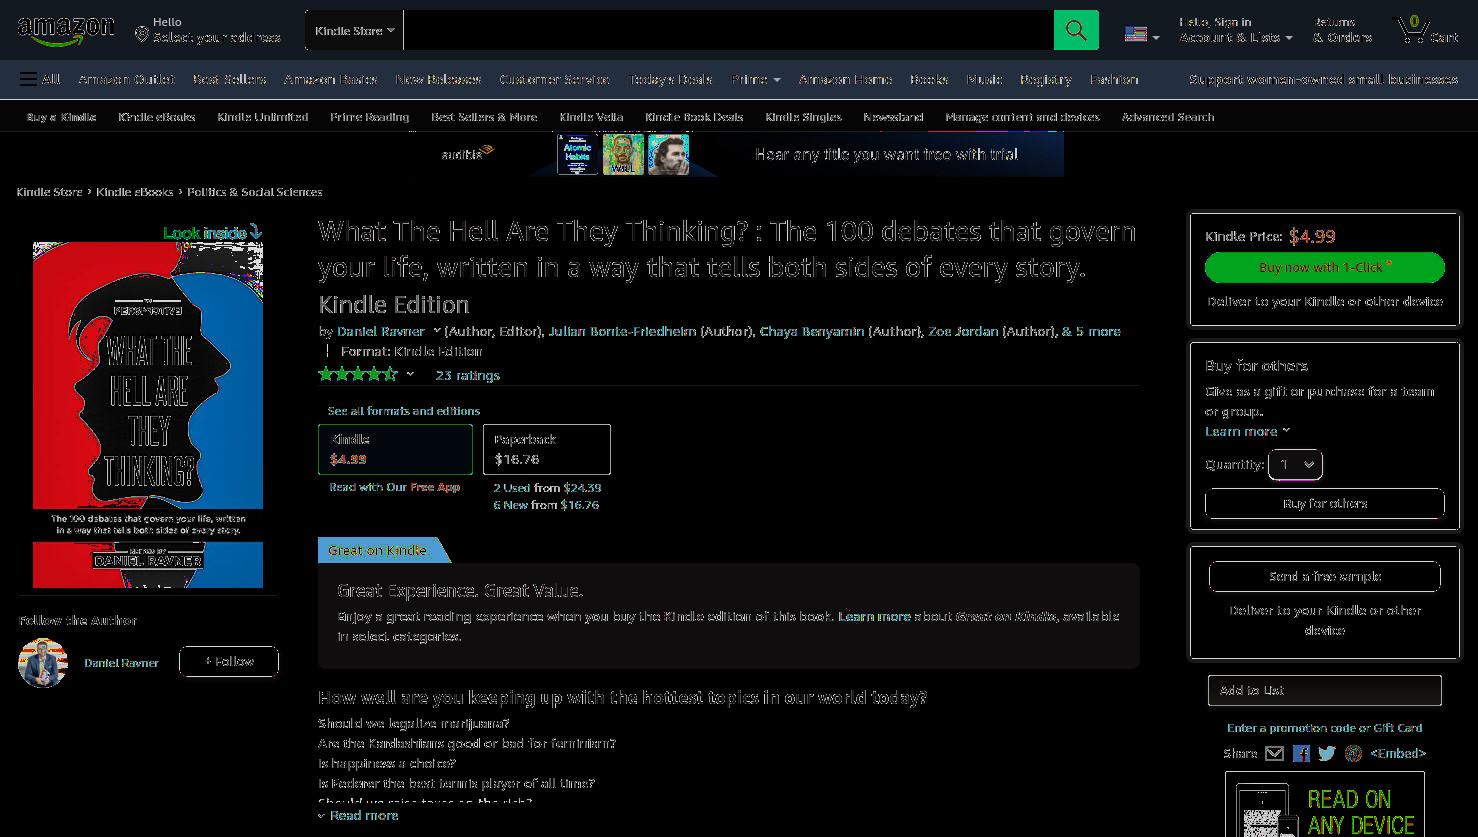Expand the Read more description
The image size is (1478, 837).
(x=358, y=816)
